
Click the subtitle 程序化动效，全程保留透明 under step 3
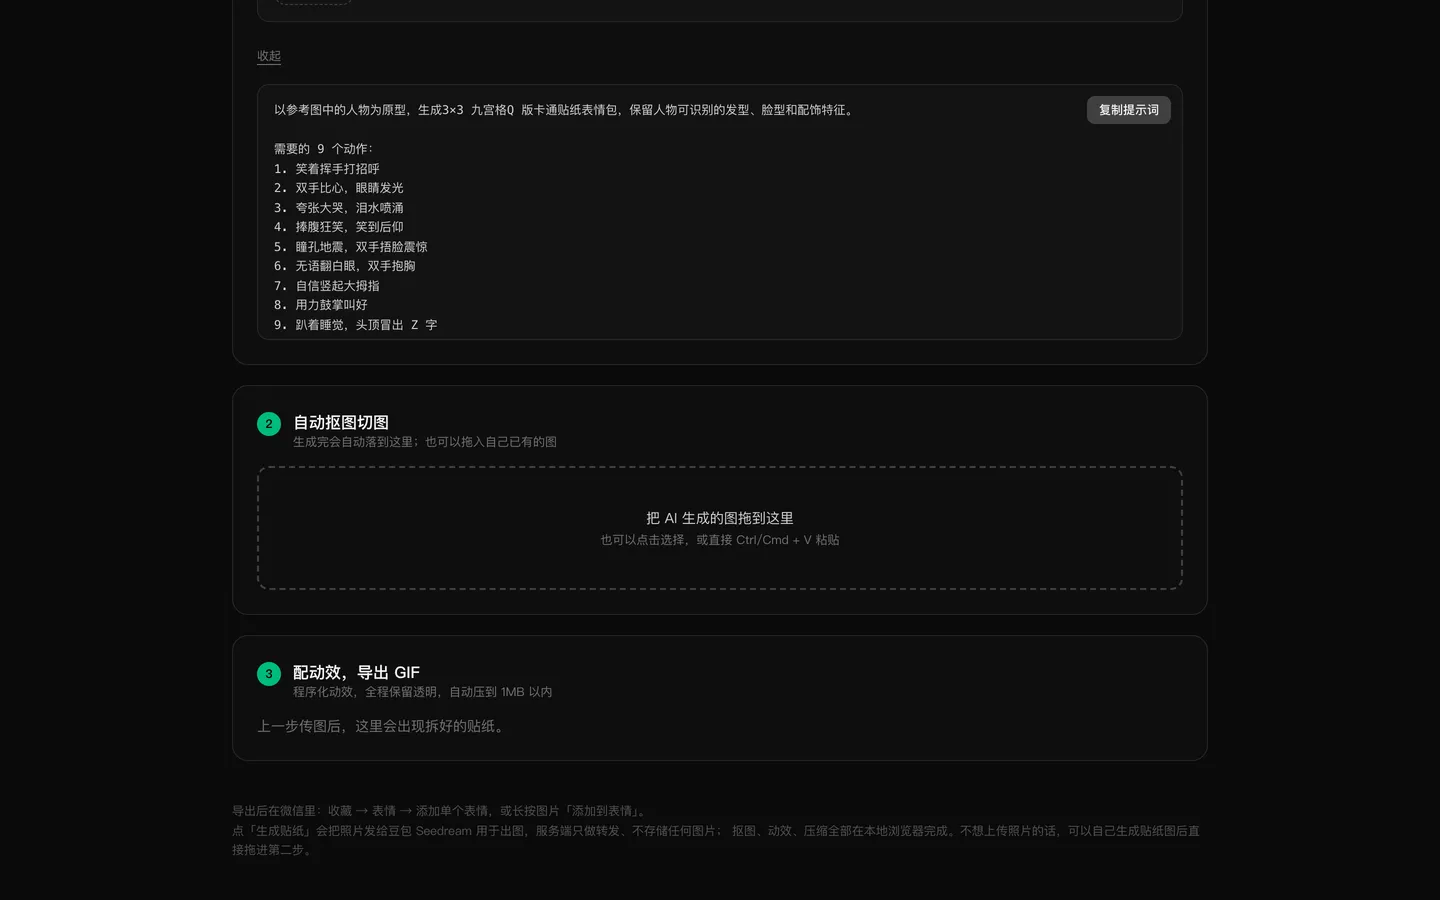click(x=423, y=692)
